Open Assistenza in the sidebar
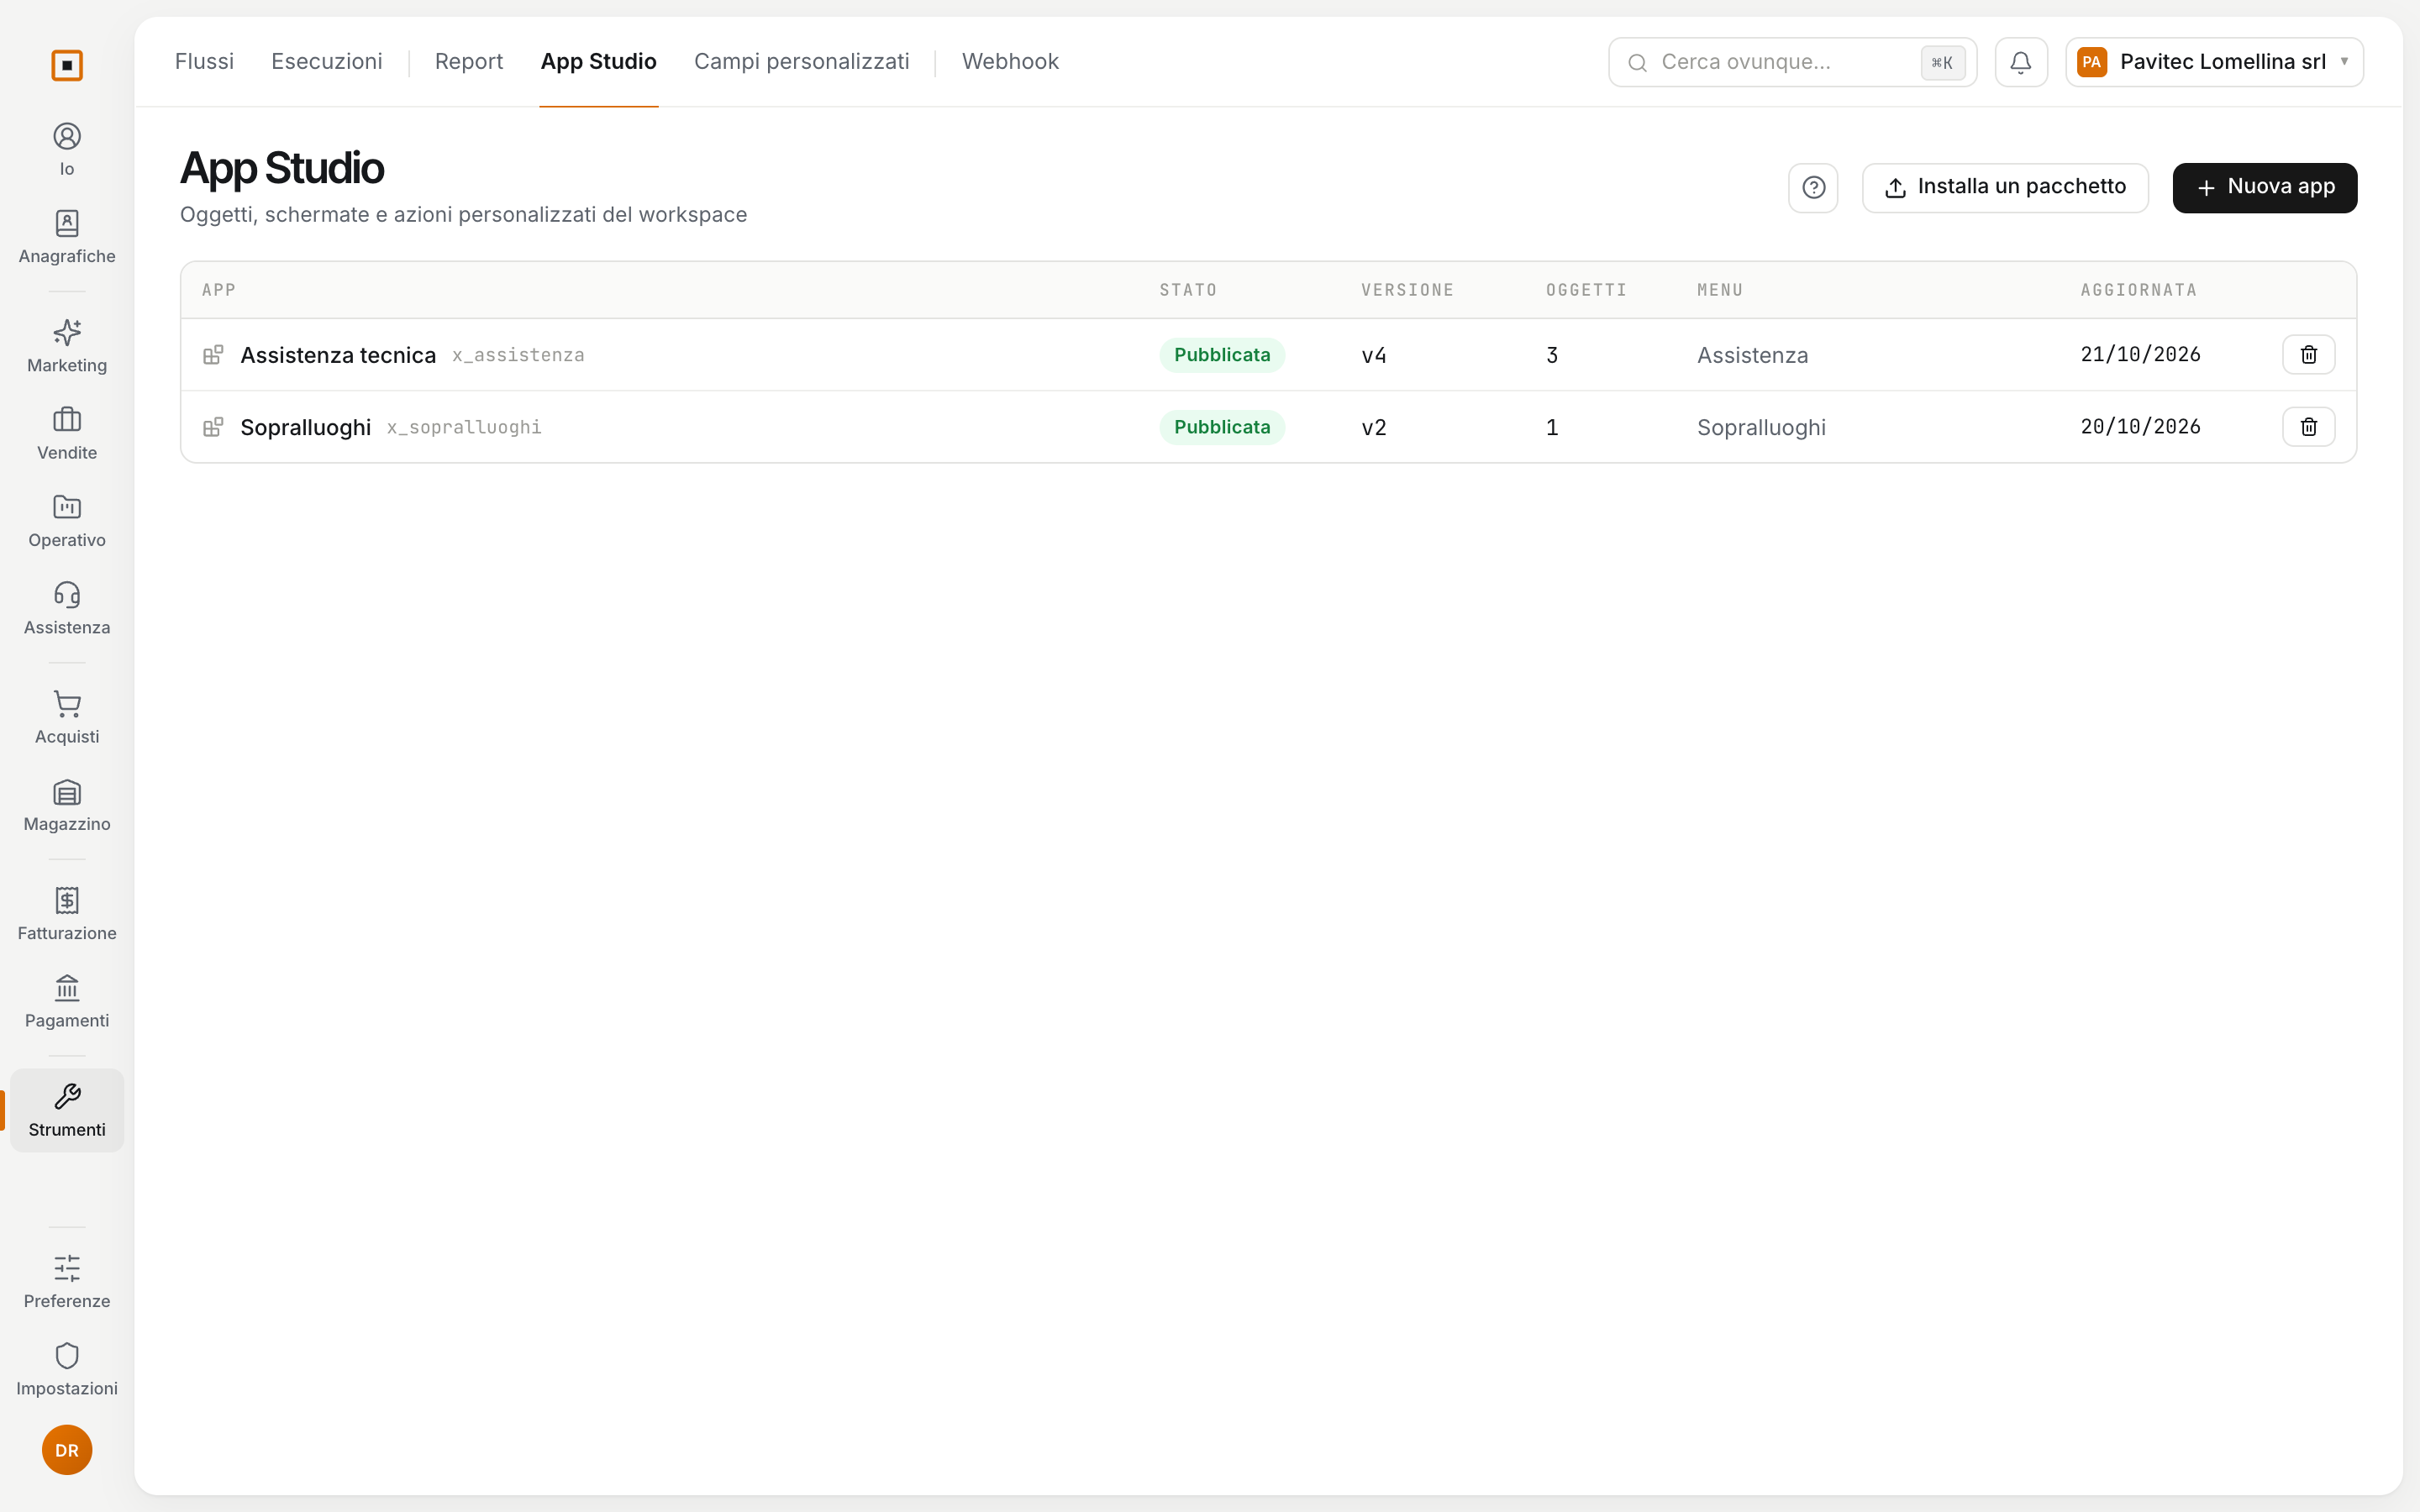Viewport: 2420px width, 1512px height. click(67, 608)
